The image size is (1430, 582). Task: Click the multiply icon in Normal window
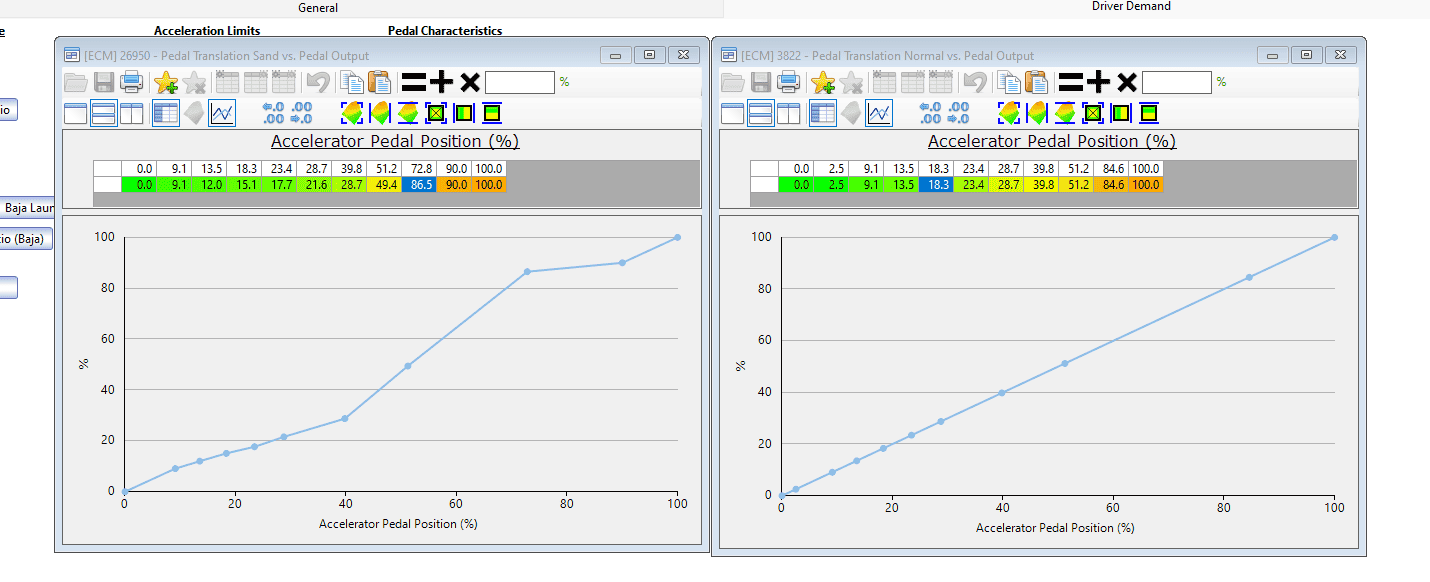click(x=1126, y=82)
